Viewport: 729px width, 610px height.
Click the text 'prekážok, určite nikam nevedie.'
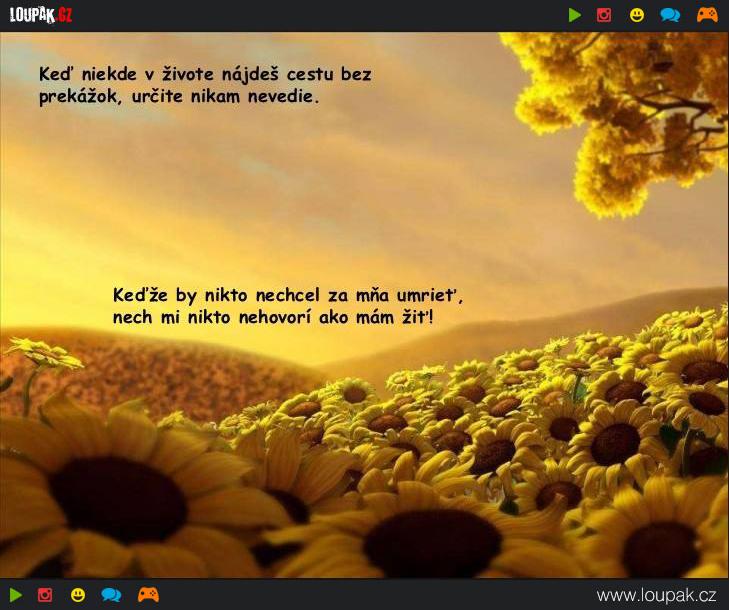click(179, 97)
